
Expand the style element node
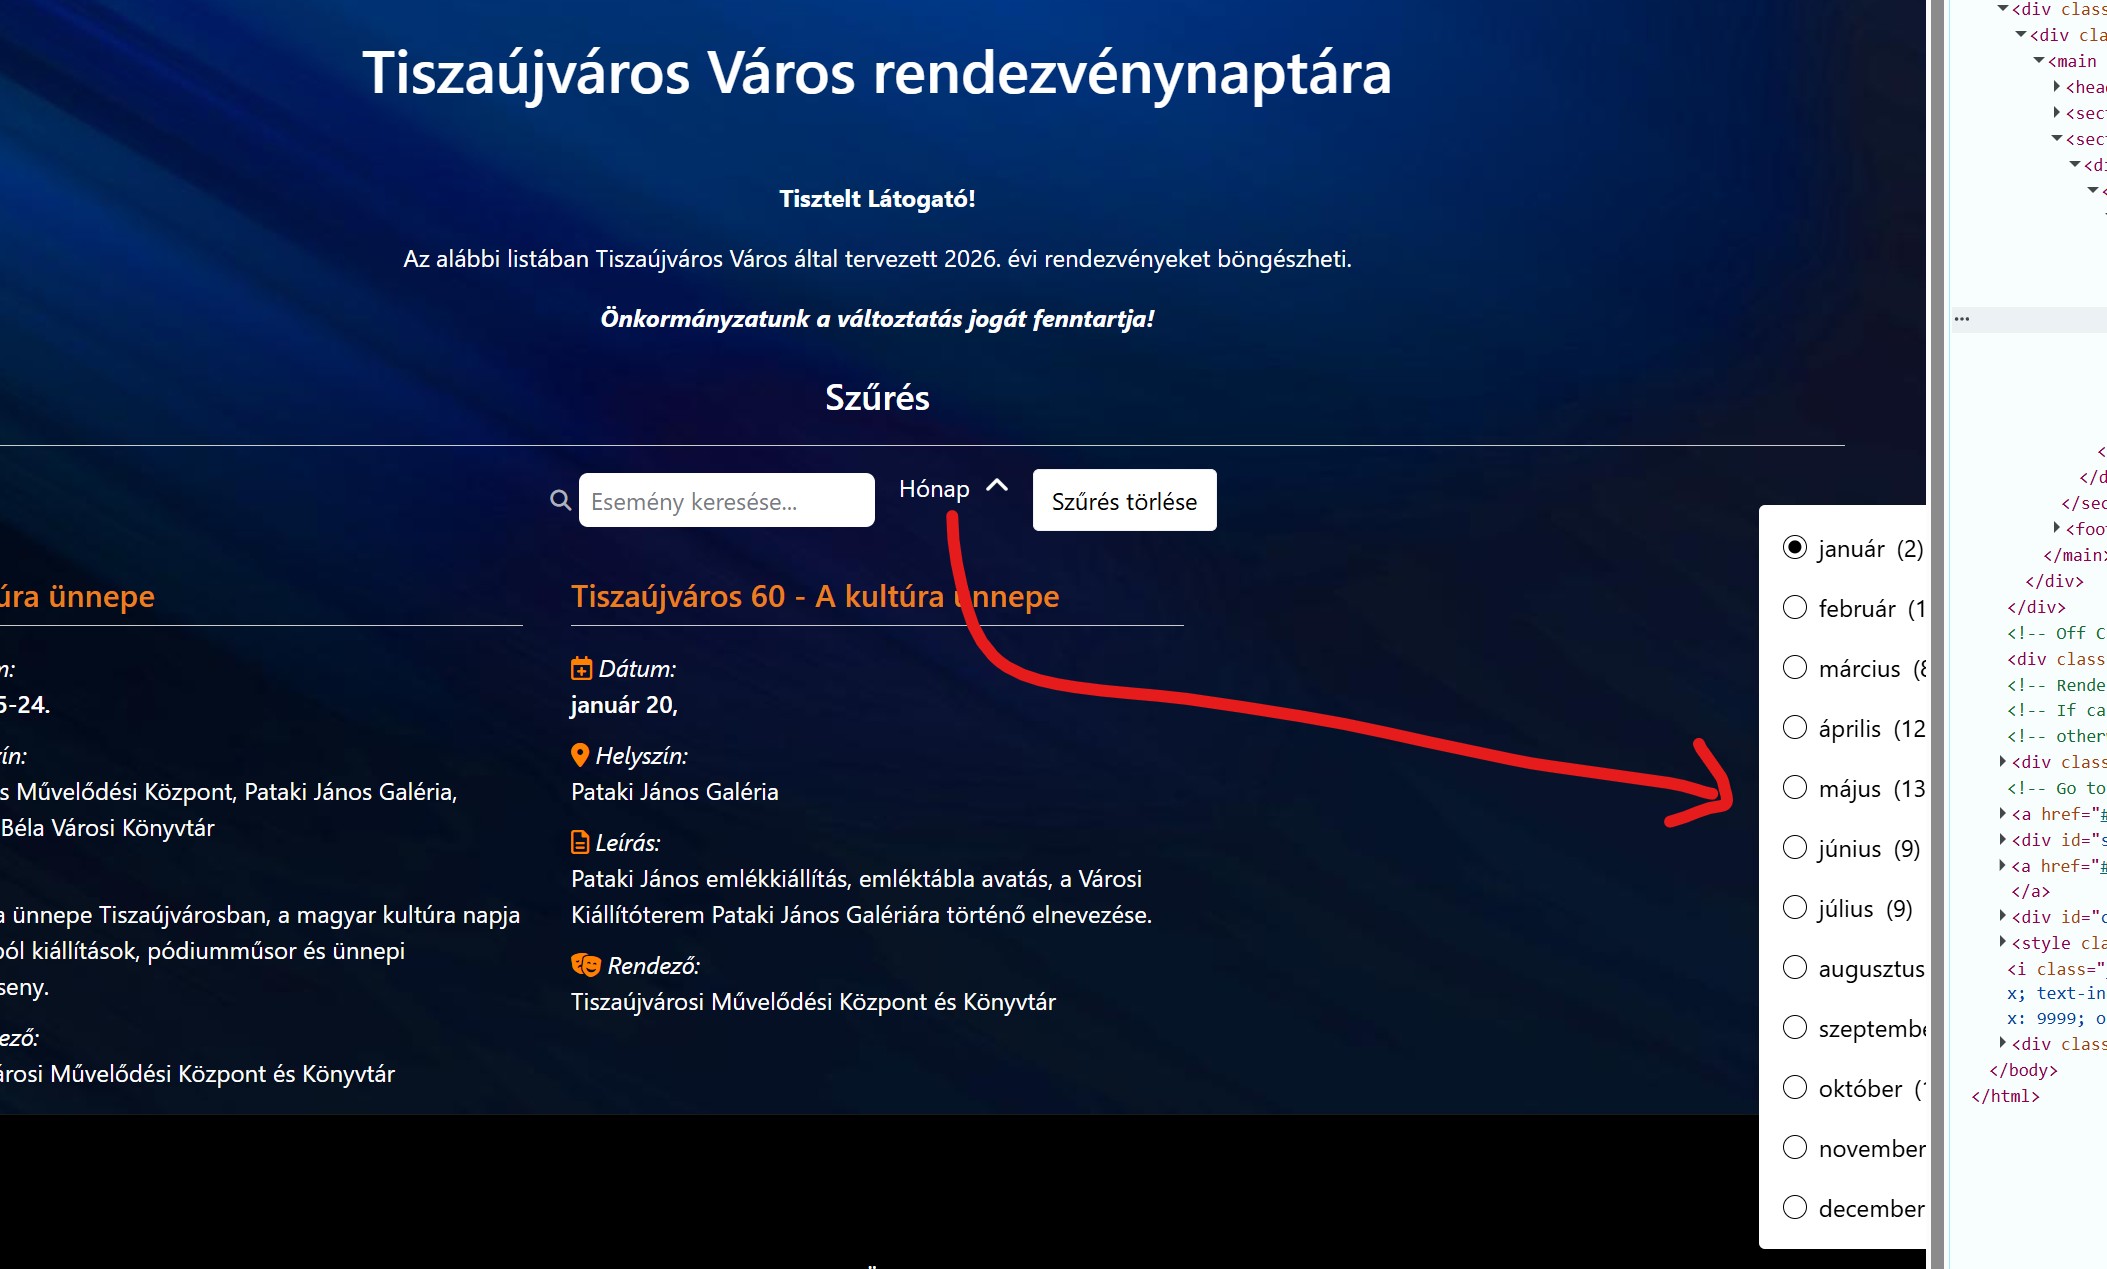tap(2003, 942)
